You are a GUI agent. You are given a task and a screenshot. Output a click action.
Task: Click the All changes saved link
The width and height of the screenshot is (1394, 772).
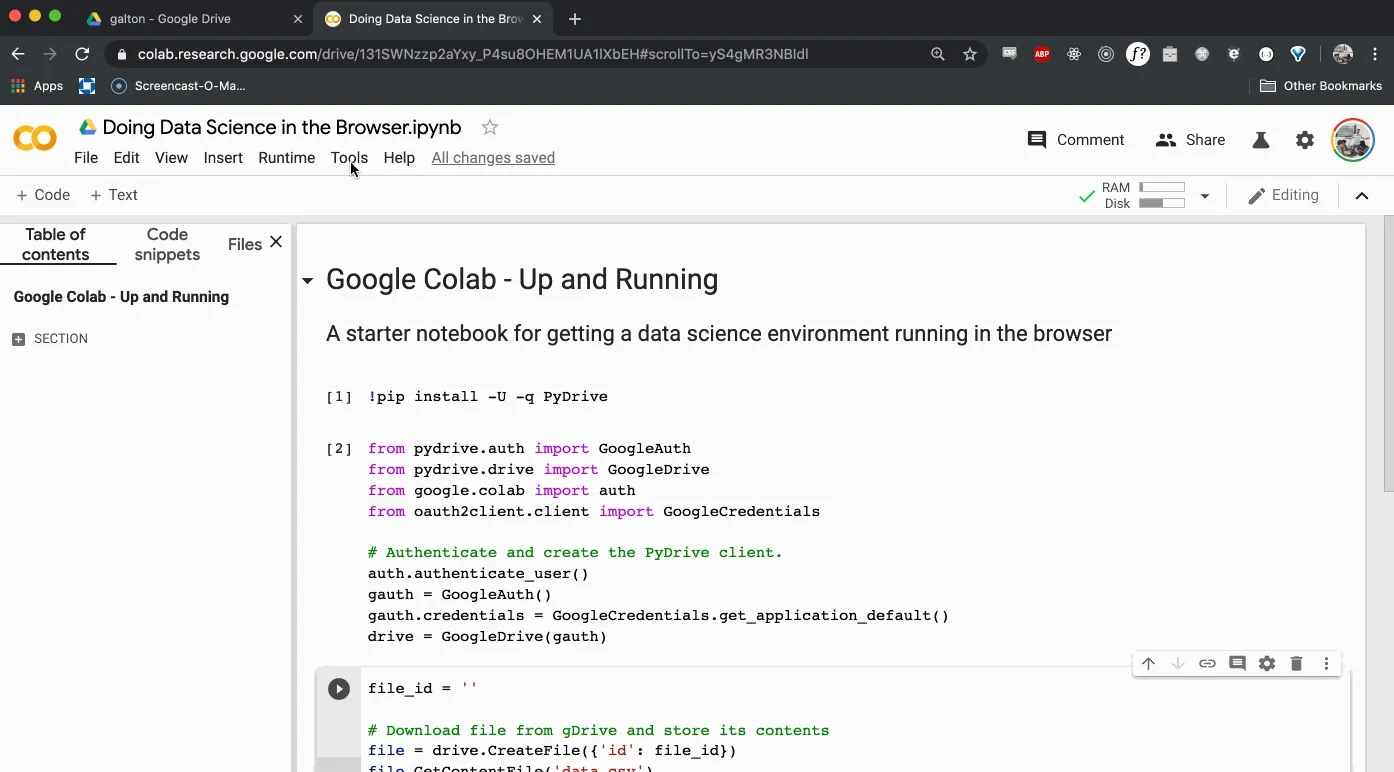pos(493,158)
